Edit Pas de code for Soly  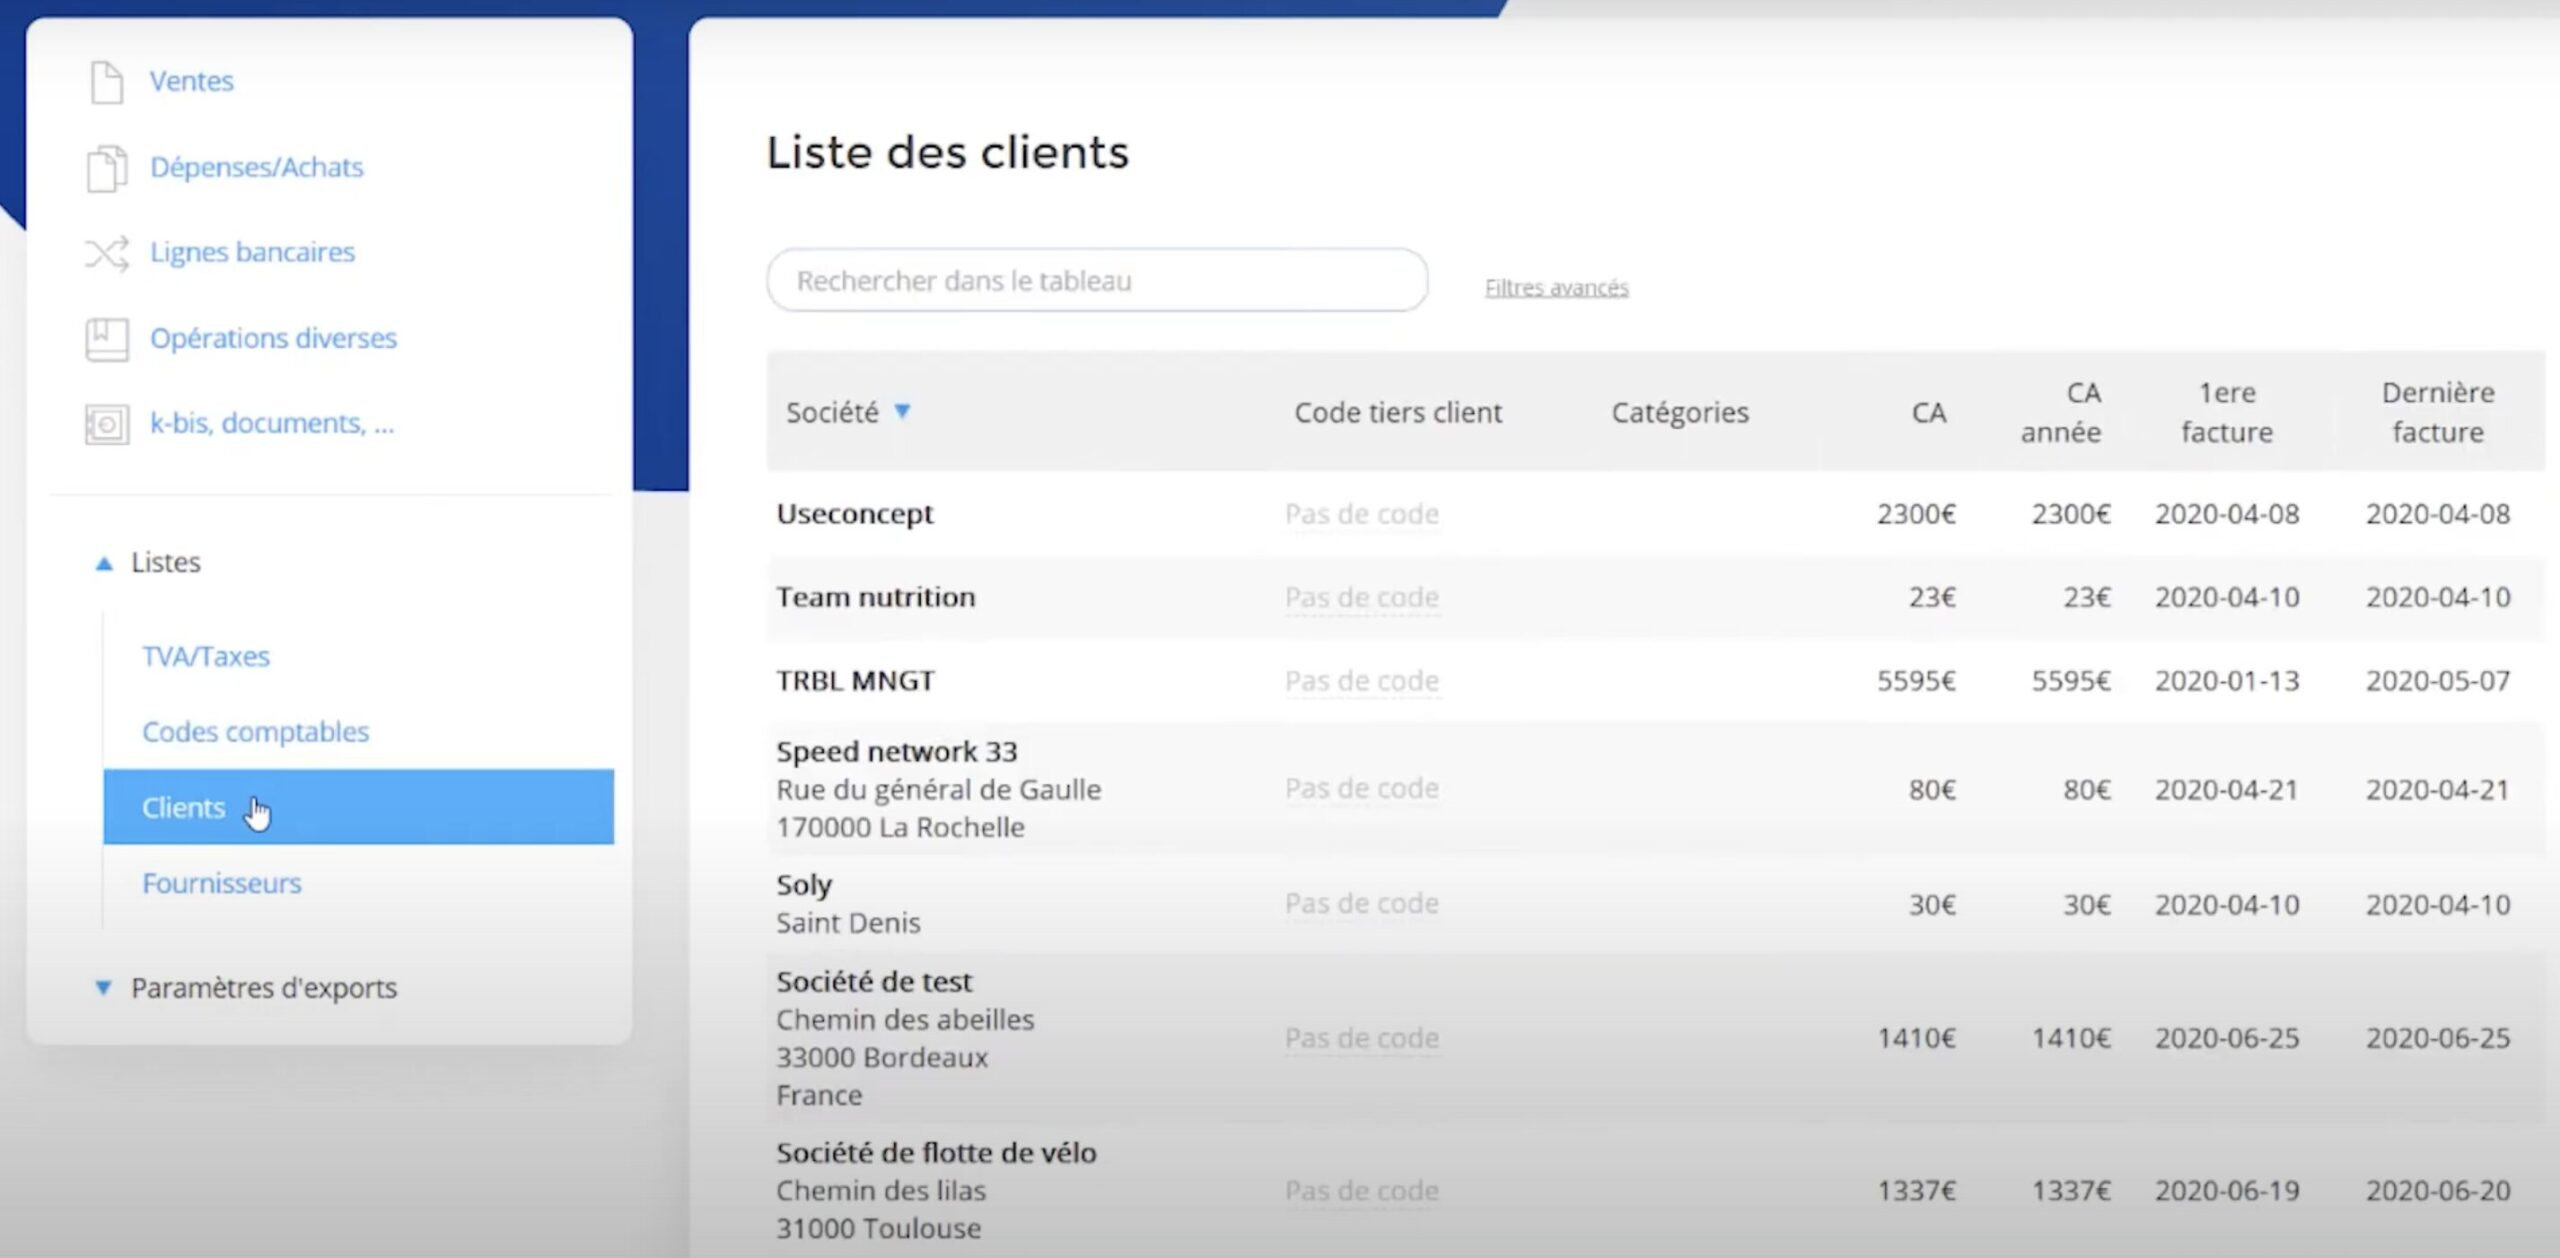click(x=1362, y=903)
